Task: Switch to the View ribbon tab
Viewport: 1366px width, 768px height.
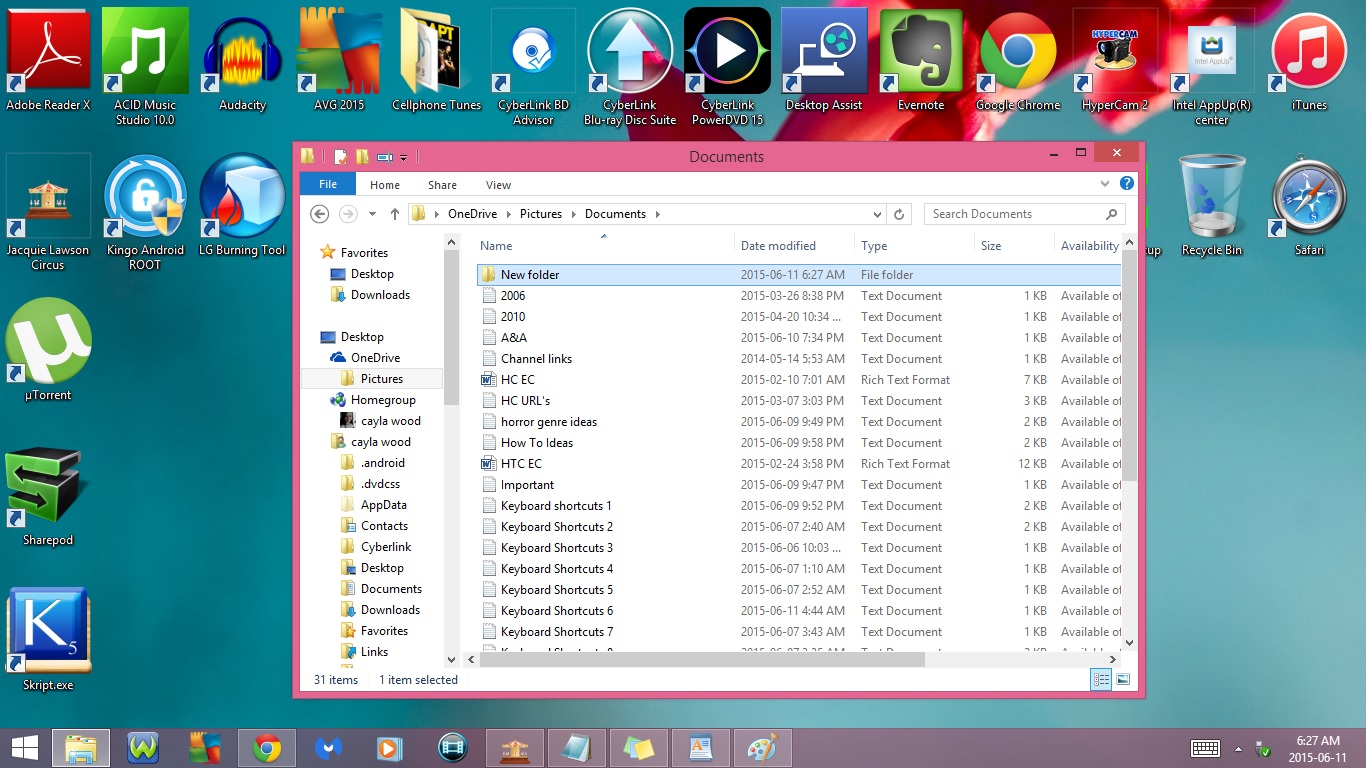Action: point(498,185)
